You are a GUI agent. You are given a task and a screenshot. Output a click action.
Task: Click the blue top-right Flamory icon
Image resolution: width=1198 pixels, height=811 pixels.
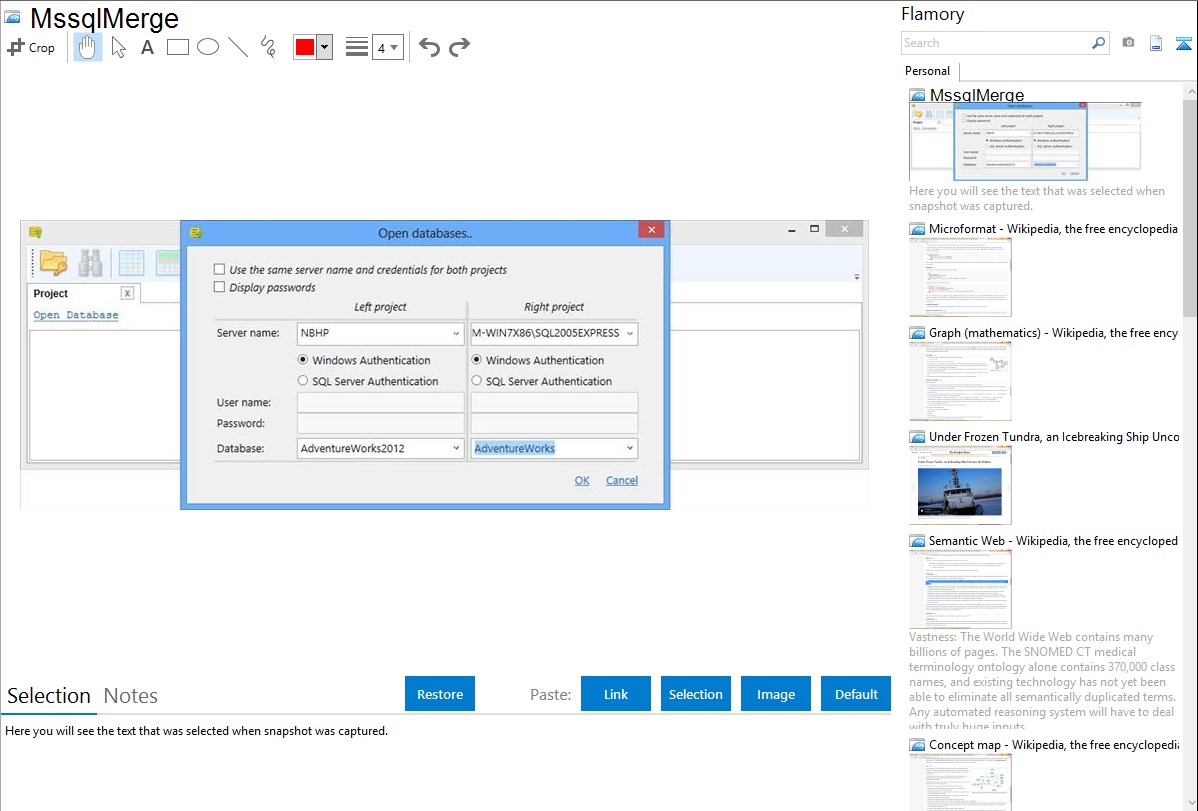pos(1183,43)
